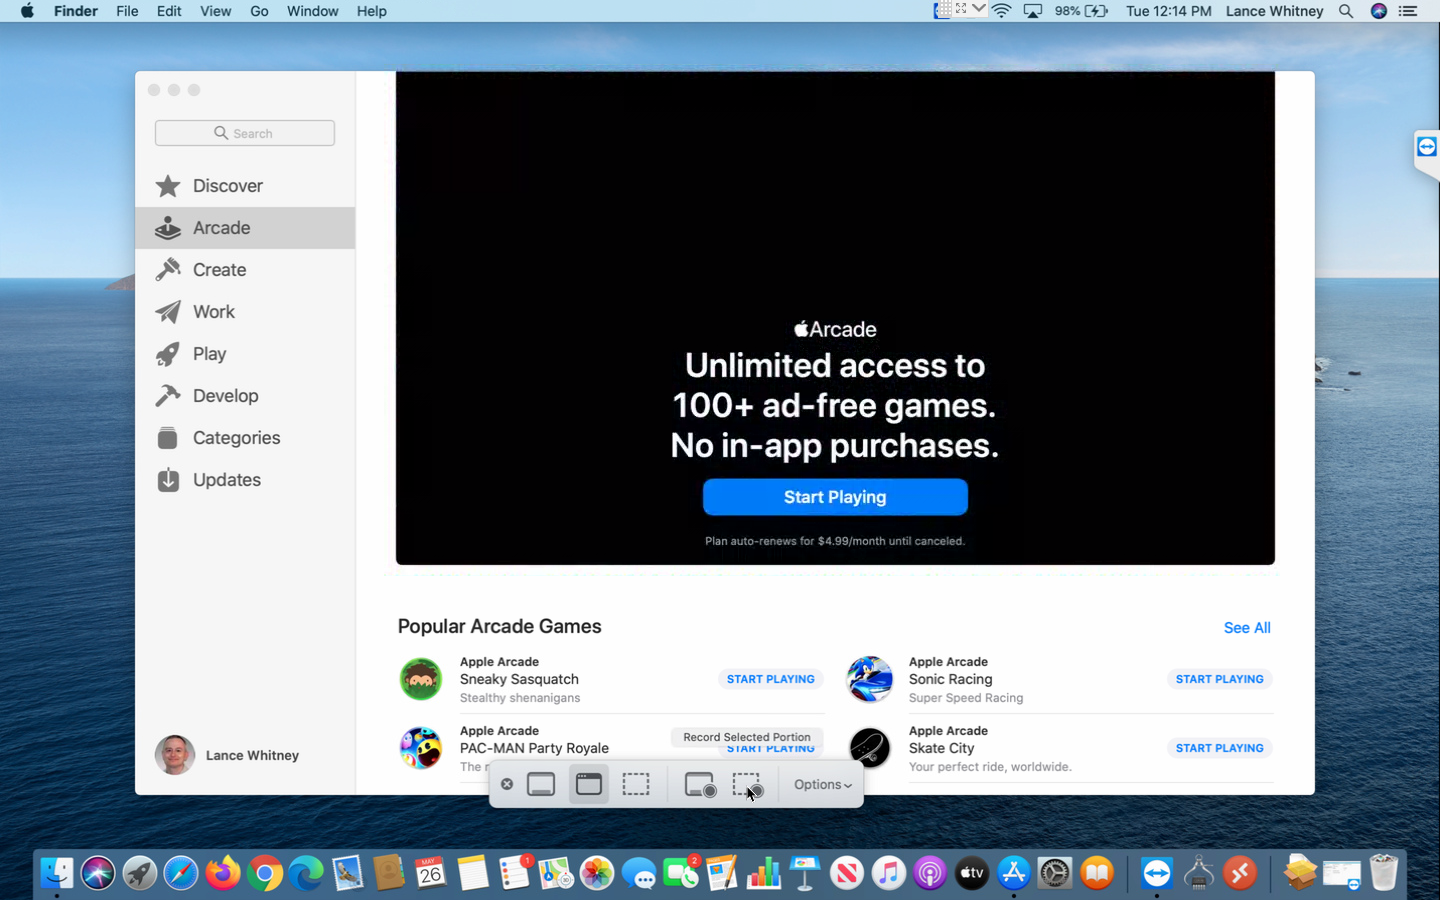Open Spotlight search in menu bar

click(x=1346, y=11)
